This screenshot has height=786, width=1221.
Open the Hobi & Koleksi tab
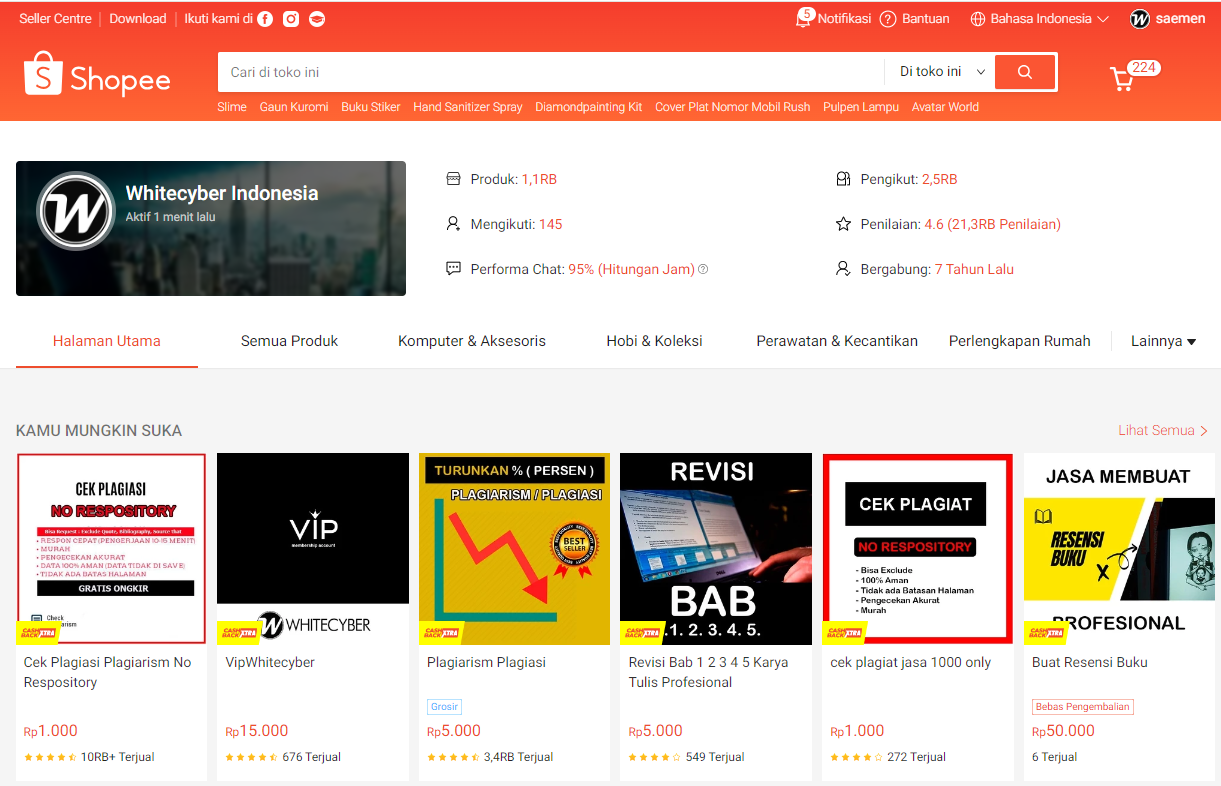tap(654, 341)
